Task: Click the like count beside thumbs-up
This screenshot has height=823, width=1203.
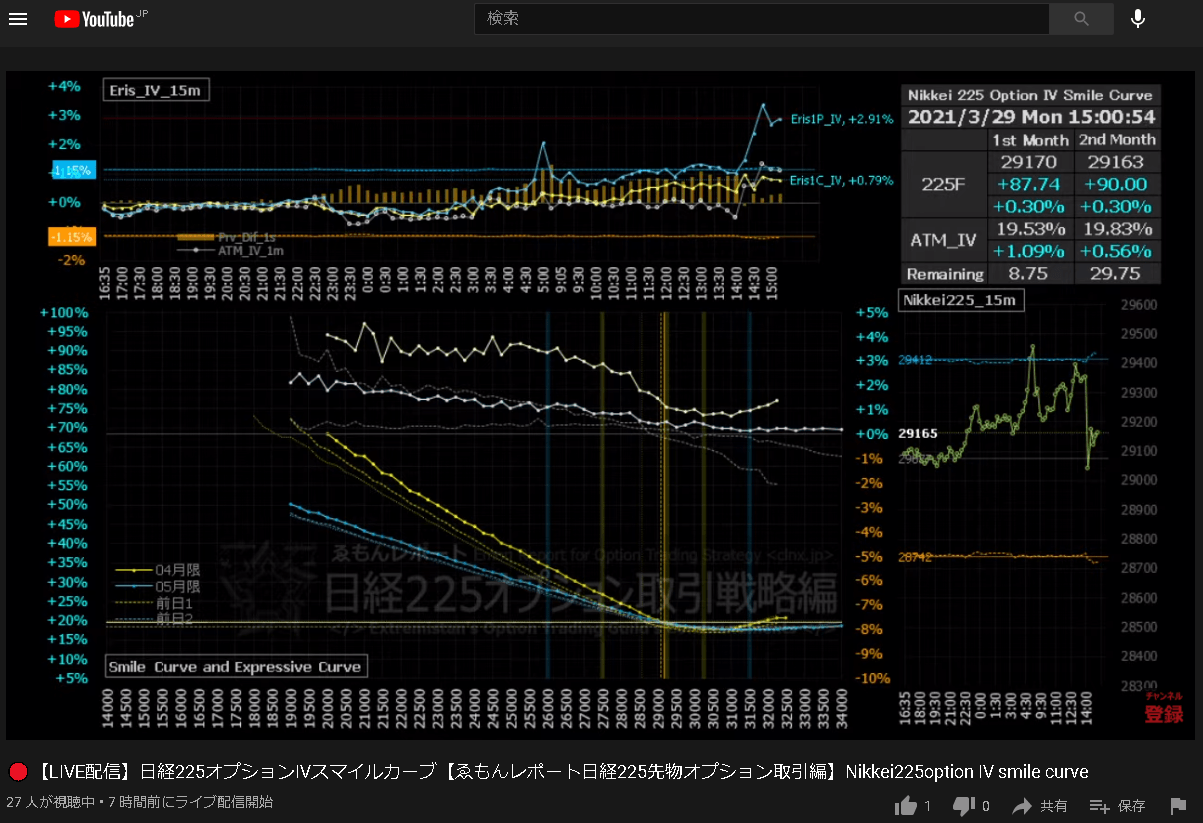Action: [928, 806]
